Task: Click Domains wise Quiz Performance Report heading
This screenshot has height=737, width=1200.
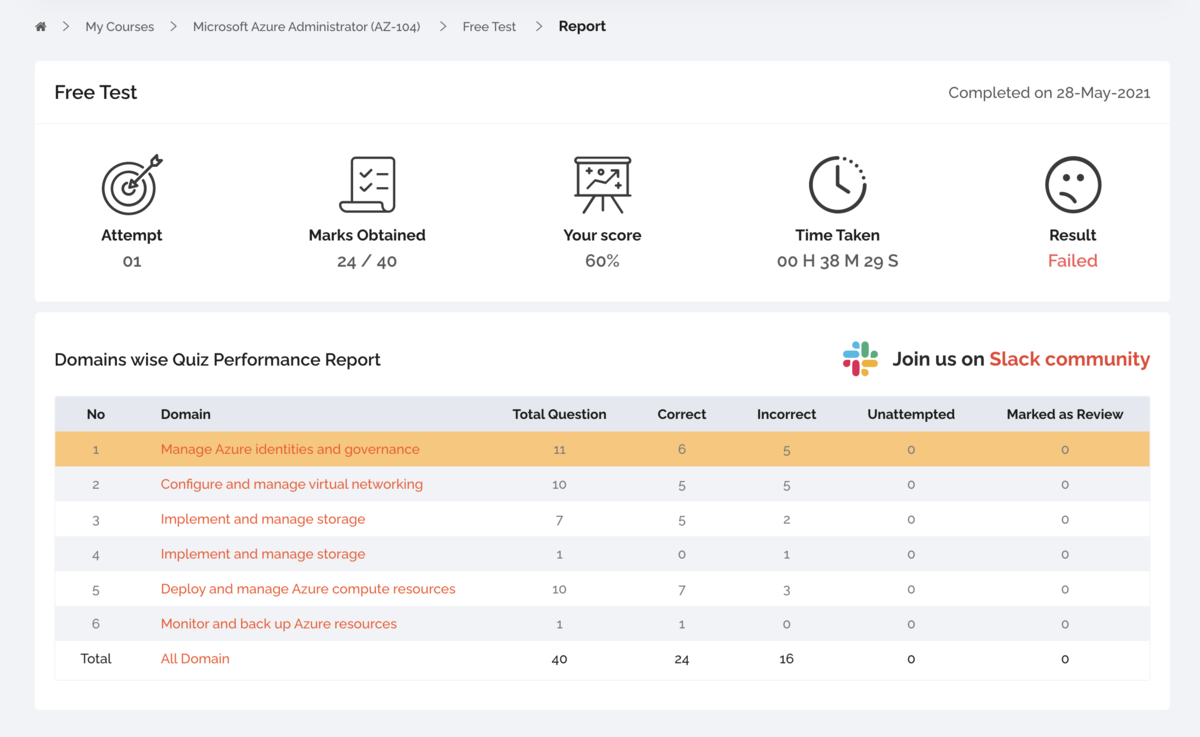Action: (x=218, y=360)
